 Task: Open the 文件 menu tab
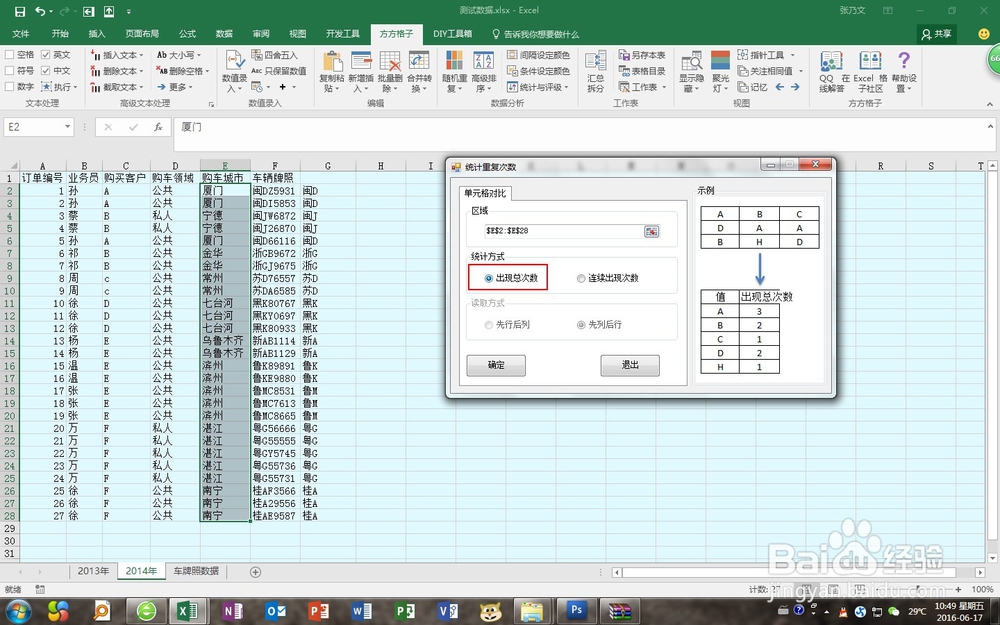tap(20, 34)
